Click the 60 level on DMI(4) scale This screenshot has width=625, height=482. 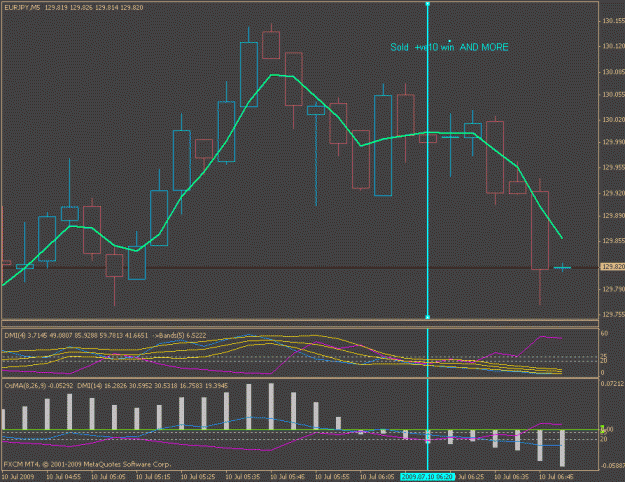tap(604, 333)
